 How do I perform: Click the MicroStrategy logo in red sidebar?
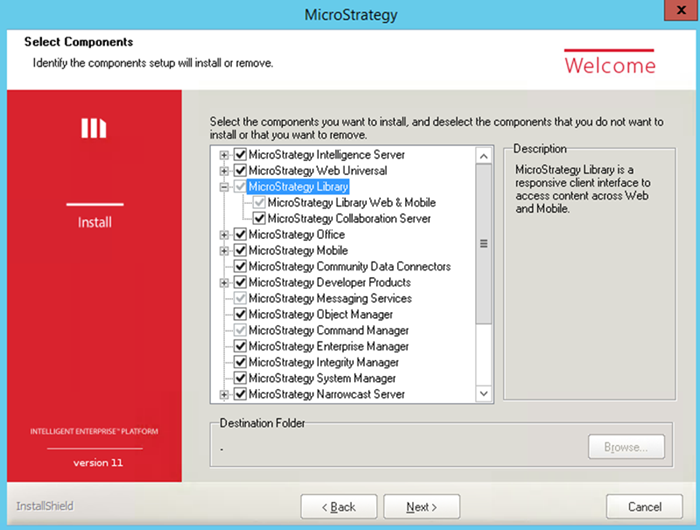(94, 128)
